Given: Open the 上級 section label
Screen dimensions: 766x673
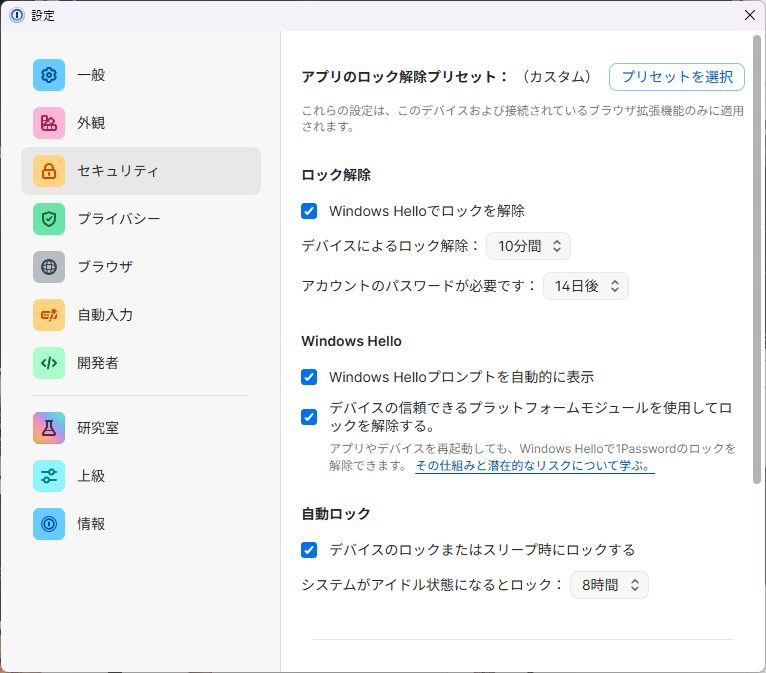Looking at the screenshot, I should [91, 476].
